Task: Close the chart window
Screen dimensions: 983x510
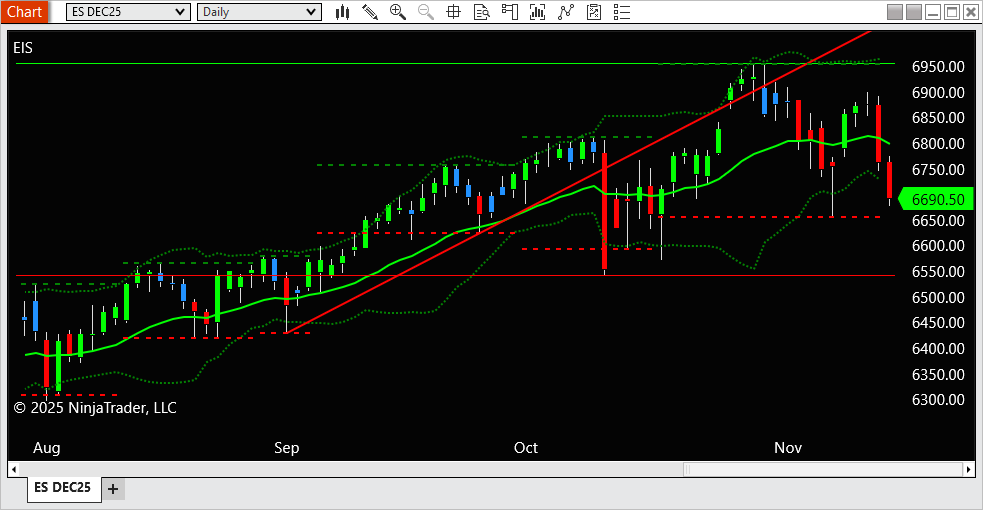Action: (971, 12)
